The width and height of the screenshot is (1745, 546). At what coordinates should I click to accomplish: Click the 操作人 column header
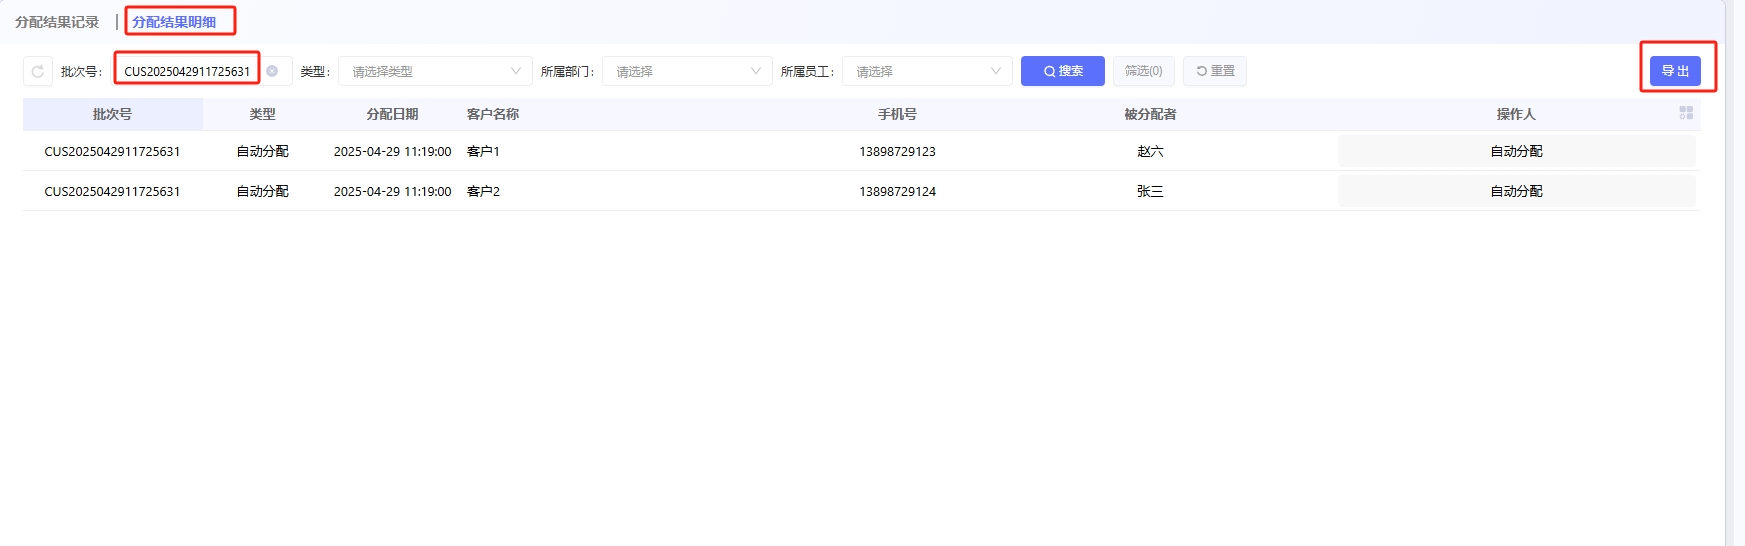(x=1515, y=114)
